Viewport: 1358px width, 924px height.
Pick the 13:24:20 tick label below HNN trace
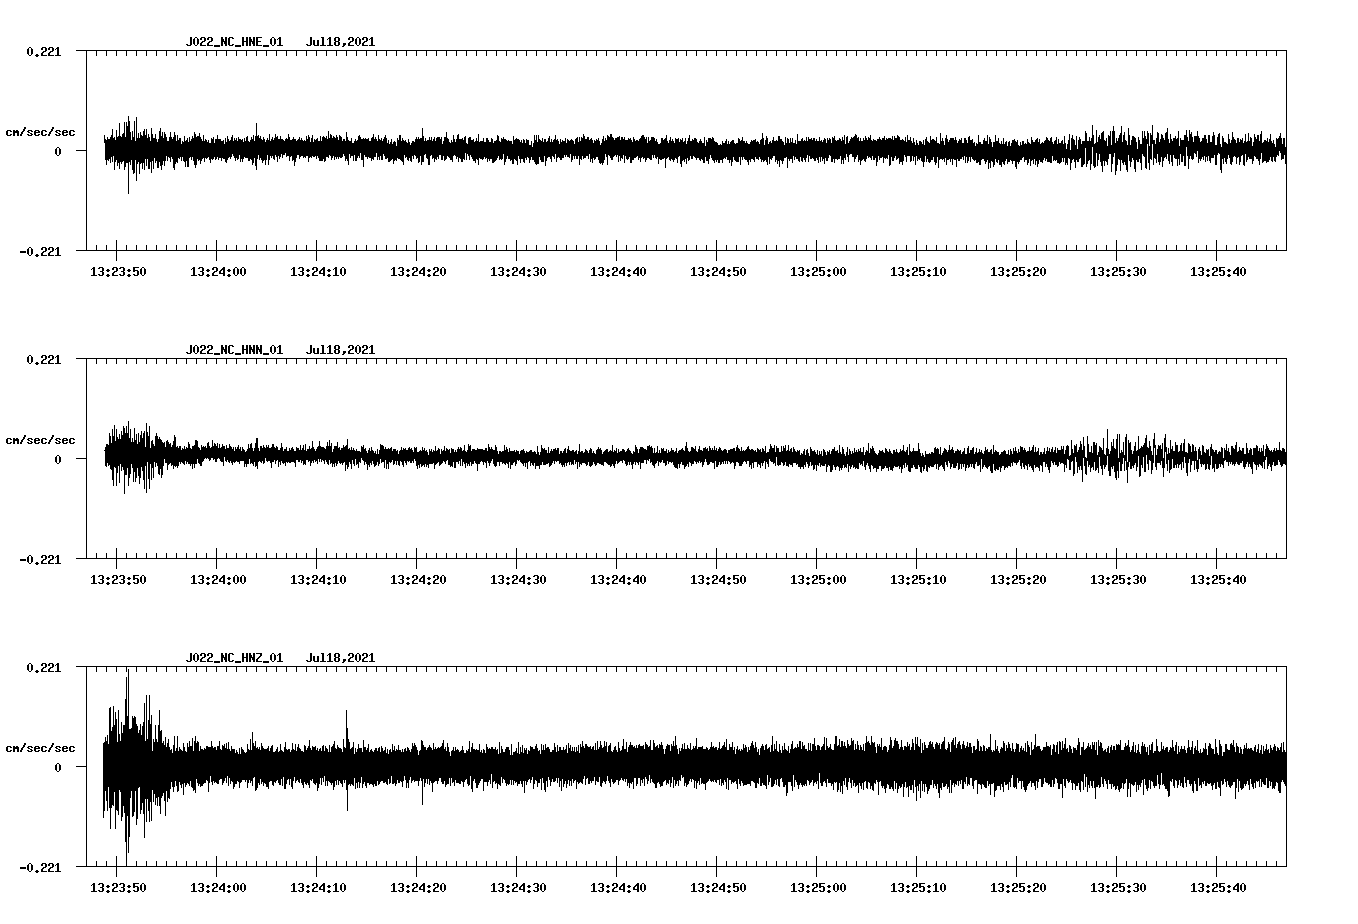tap(418, 579)
